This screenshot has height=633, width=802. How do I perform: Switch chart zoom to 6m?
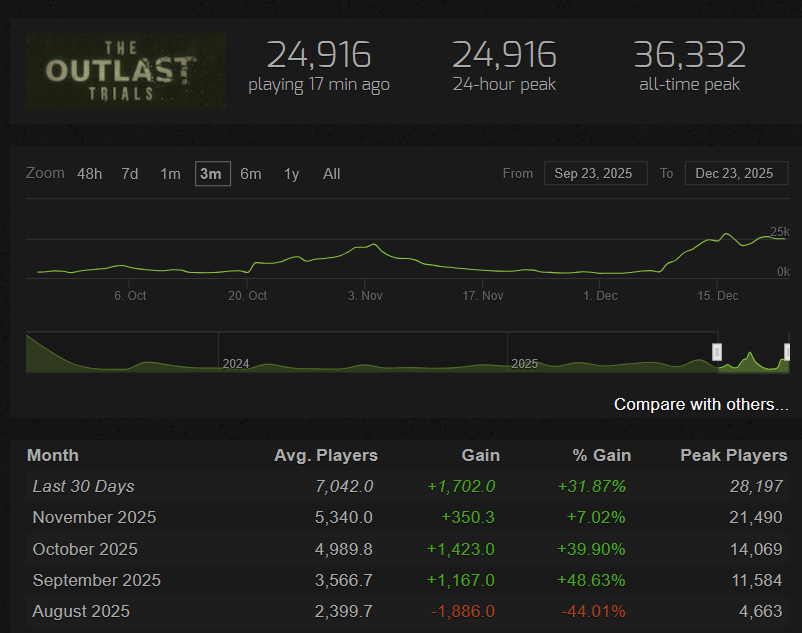[x=251, y=174]
